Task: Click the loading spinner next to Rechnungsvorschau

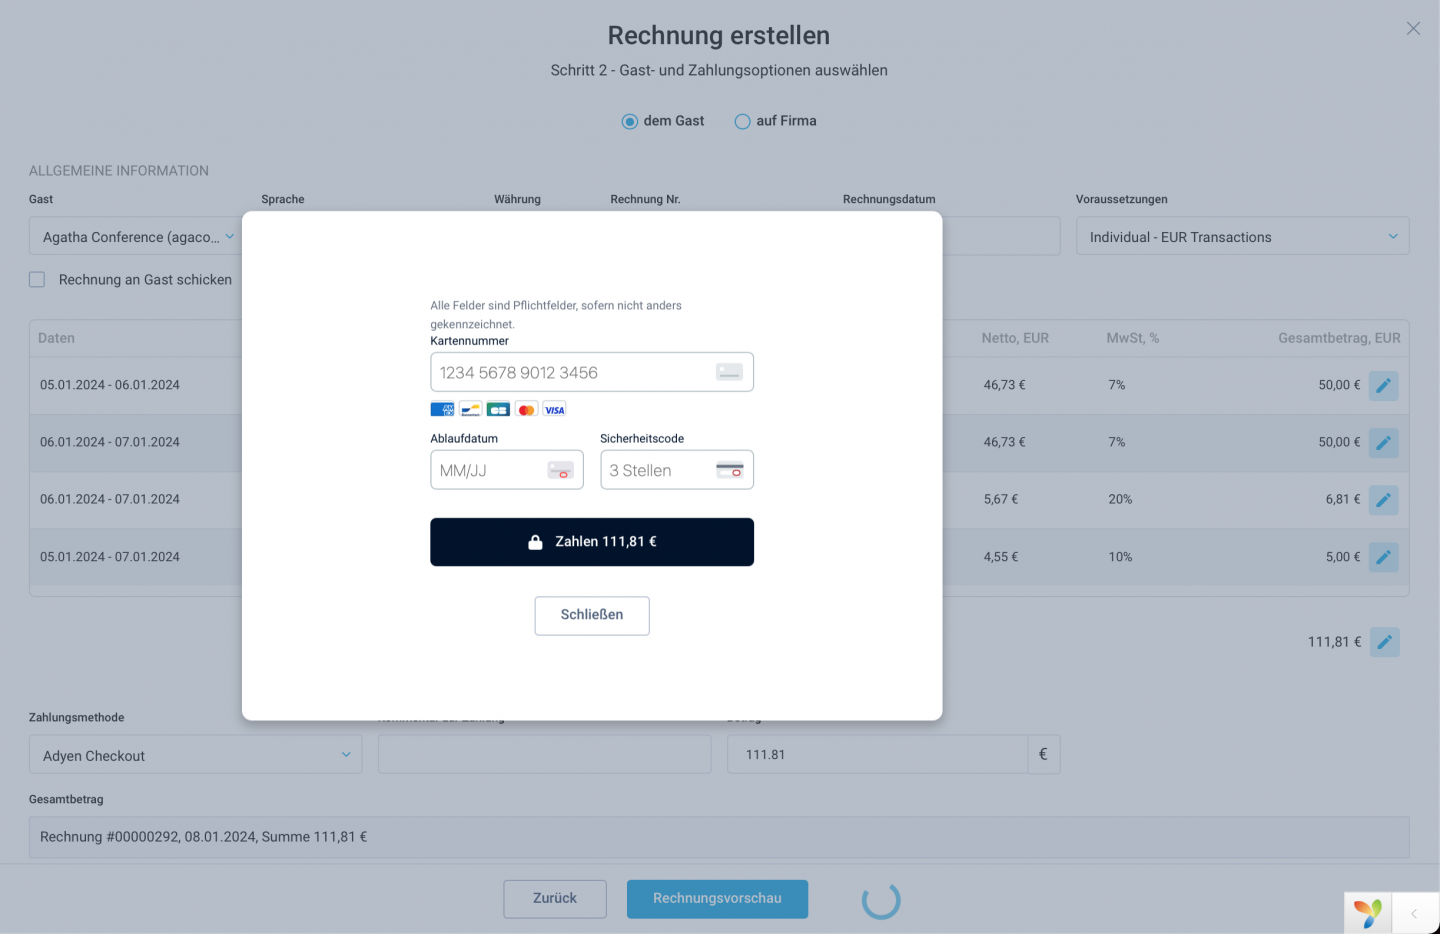Action: click(881, 900)
